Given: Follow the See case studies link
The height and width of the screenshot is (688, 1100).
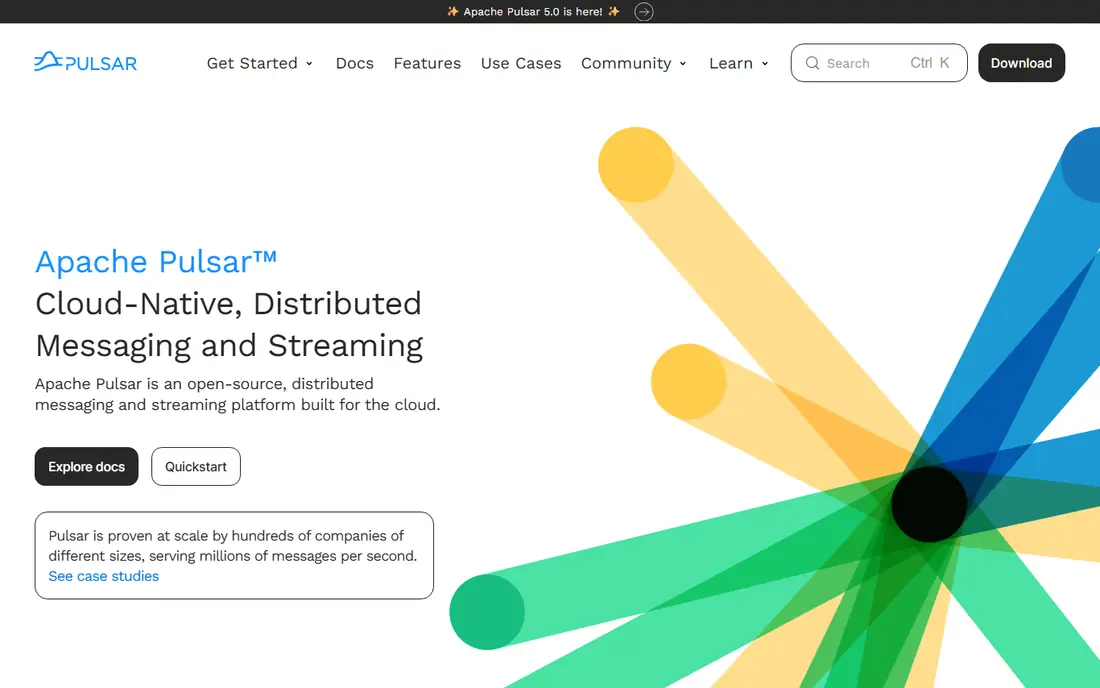Looking at the screenshot, I should pos(104,576).
